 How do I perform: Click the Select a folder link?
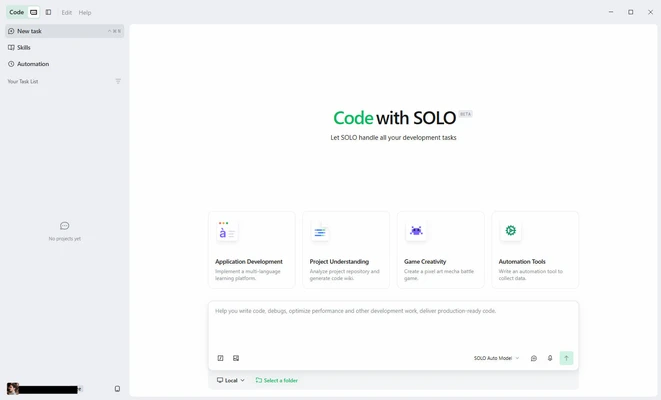click(x=277, y=380)
